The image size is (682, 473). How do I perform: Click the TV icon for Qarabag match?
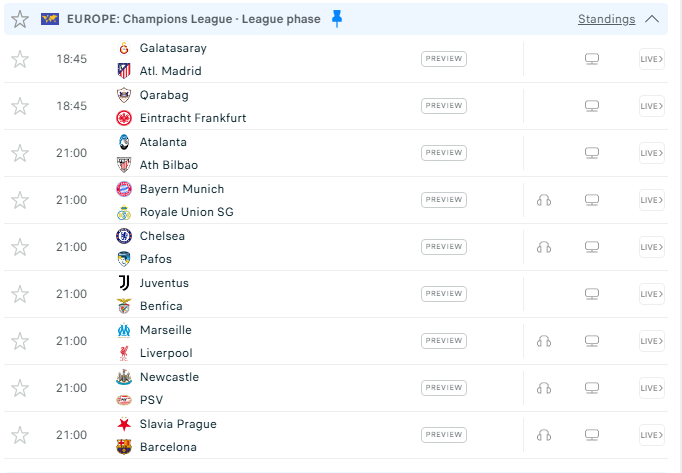click(592, 106)
